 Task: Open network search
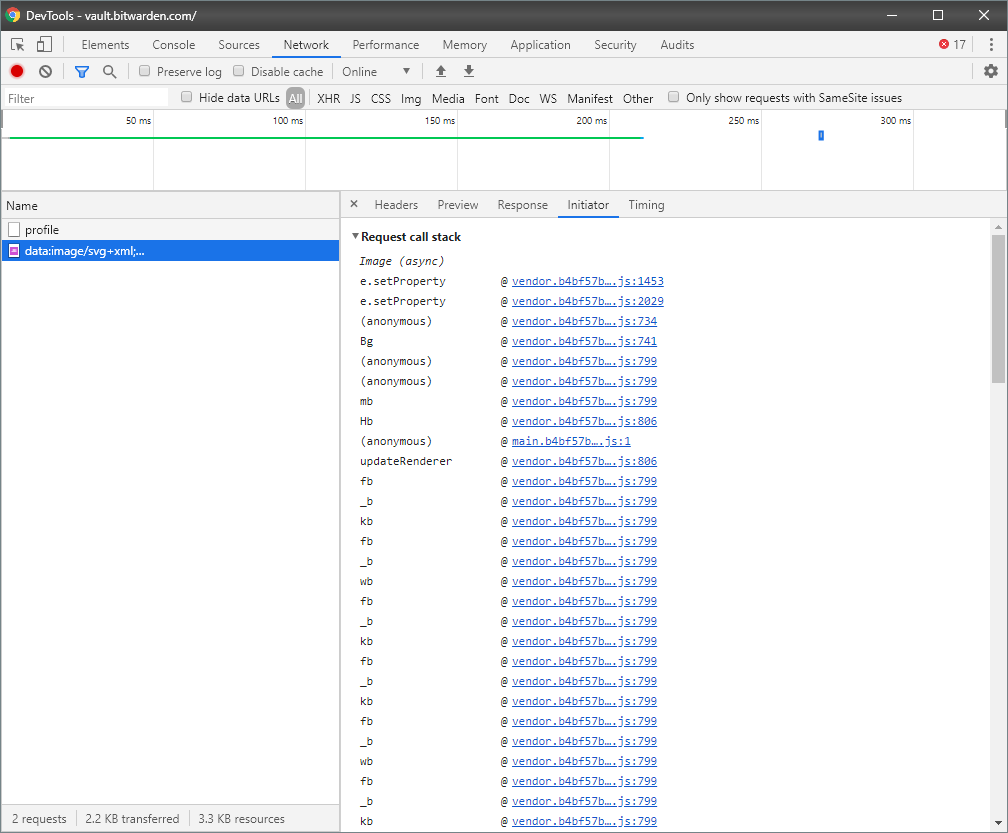coord(110,71)
